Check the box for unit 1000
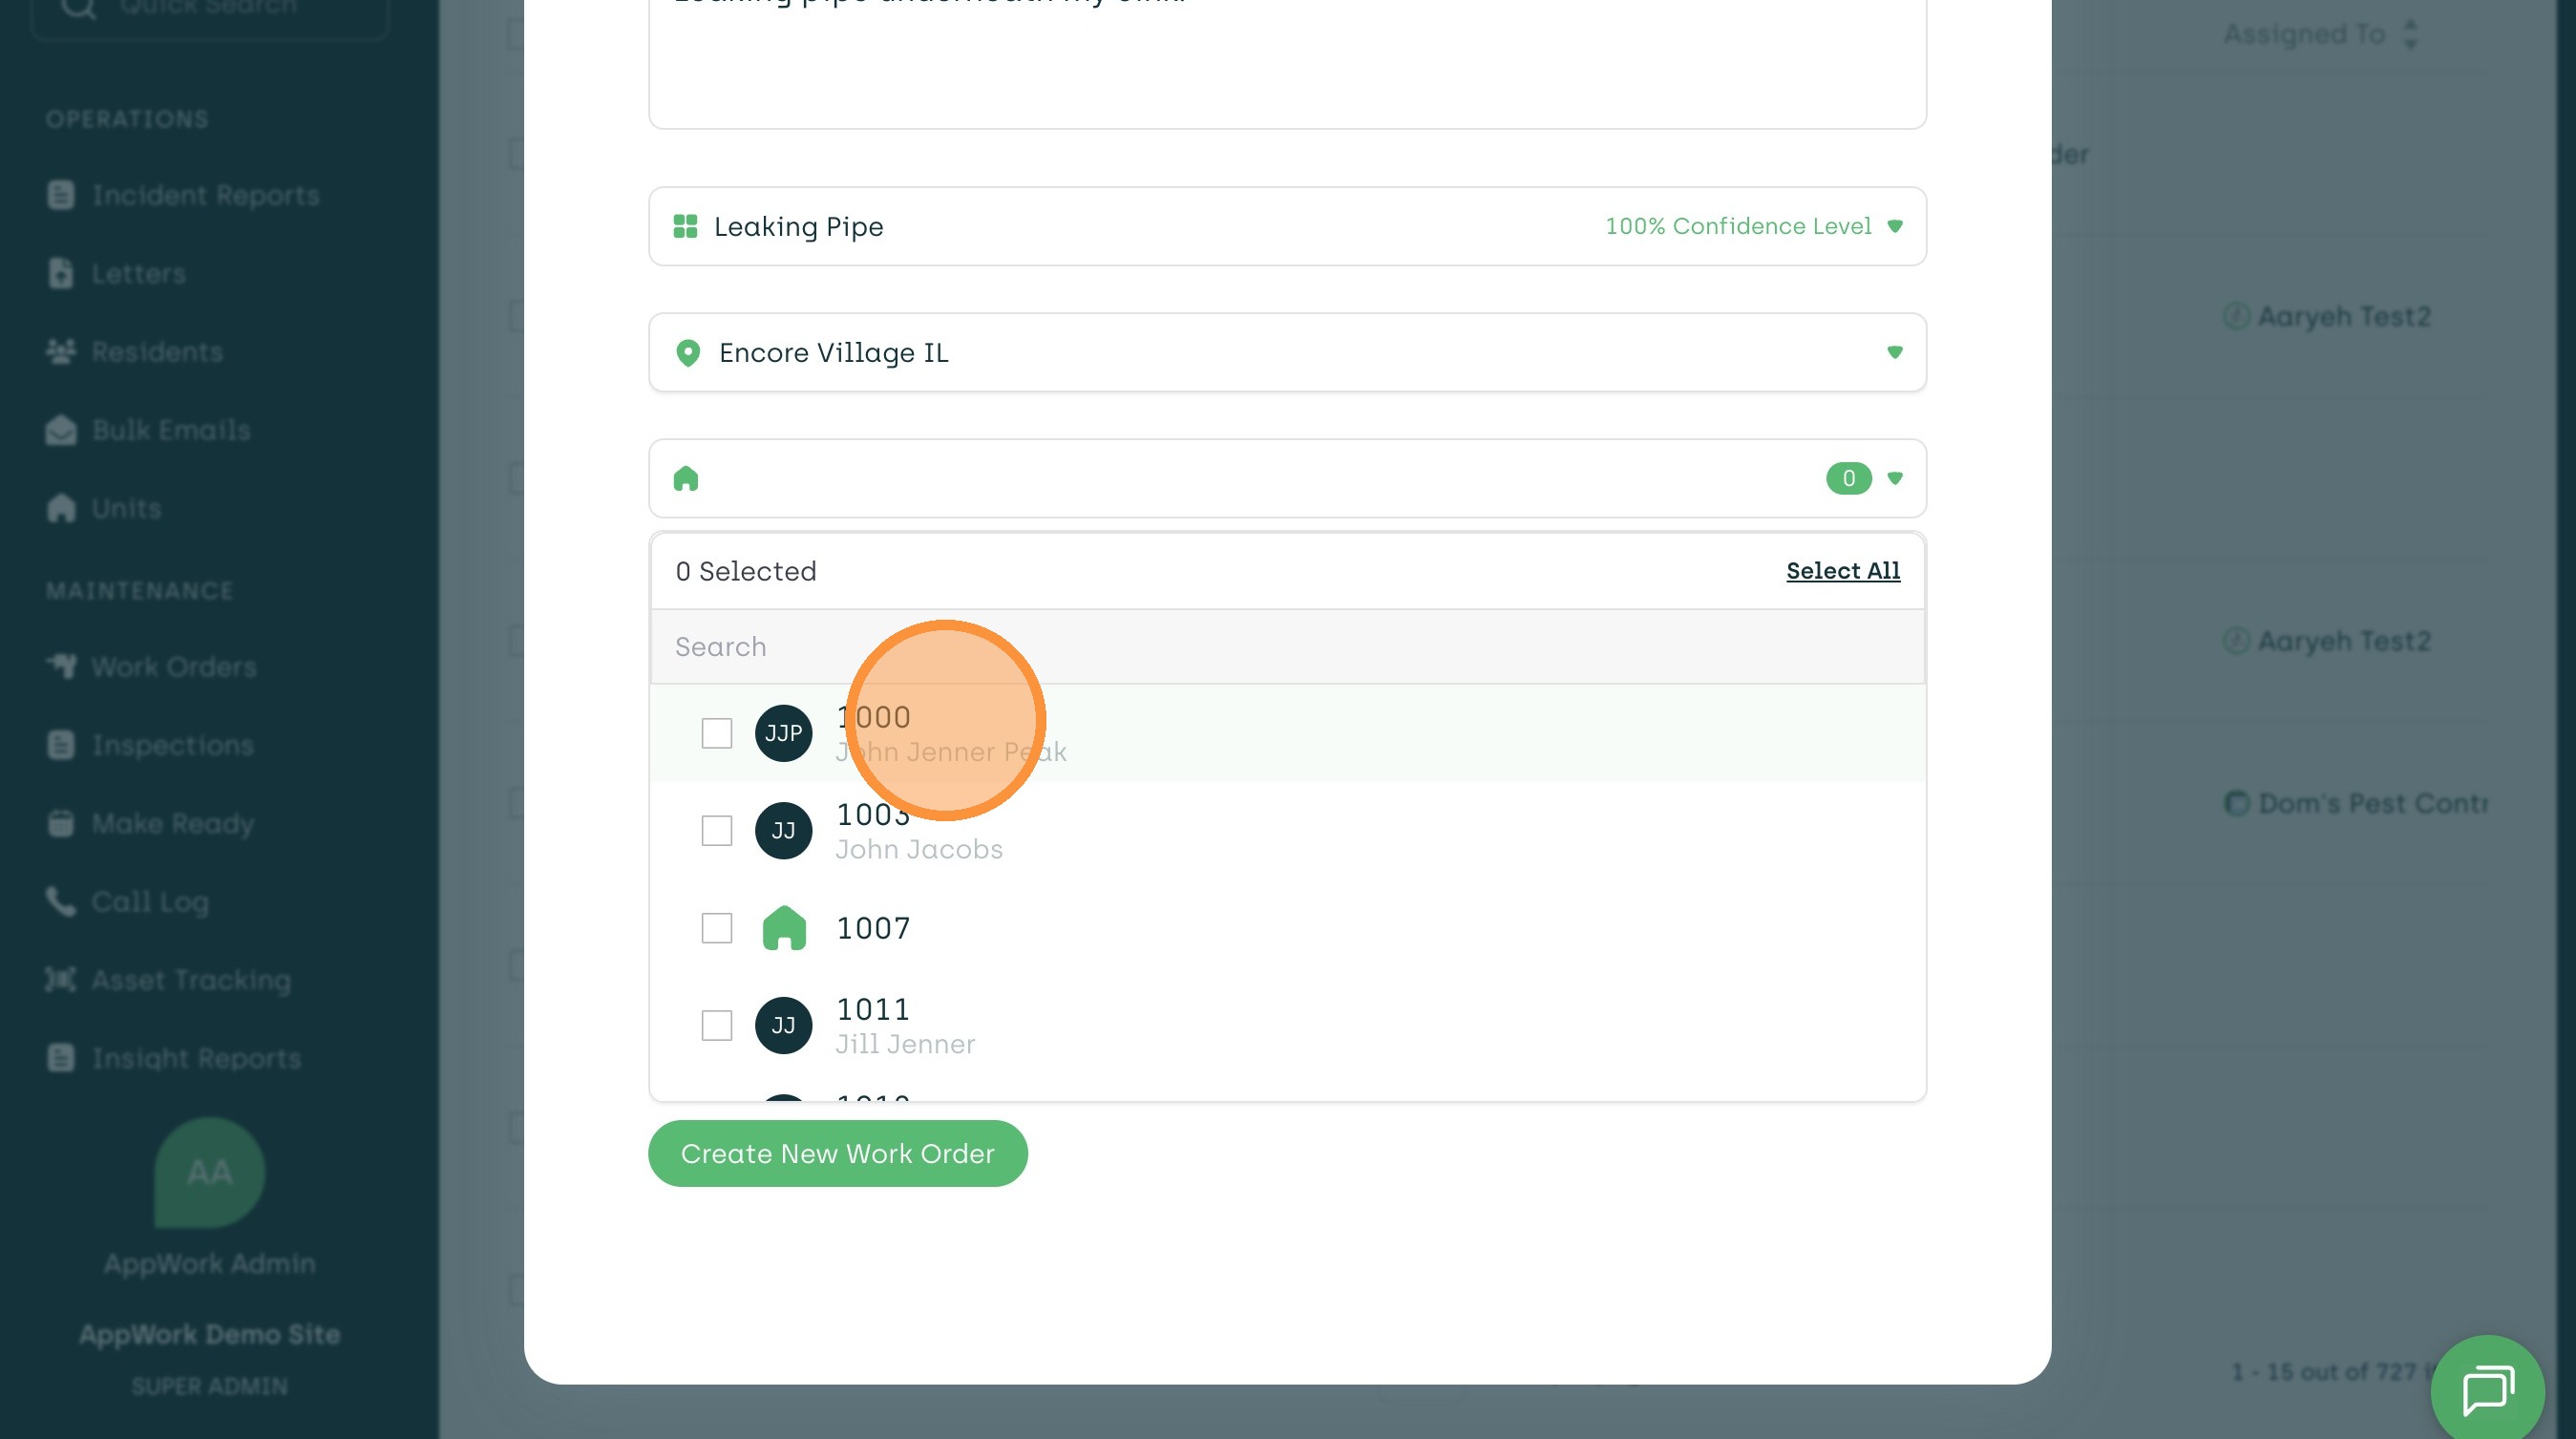Viewport: 2576px width, 1439px height. pos(717,733)
